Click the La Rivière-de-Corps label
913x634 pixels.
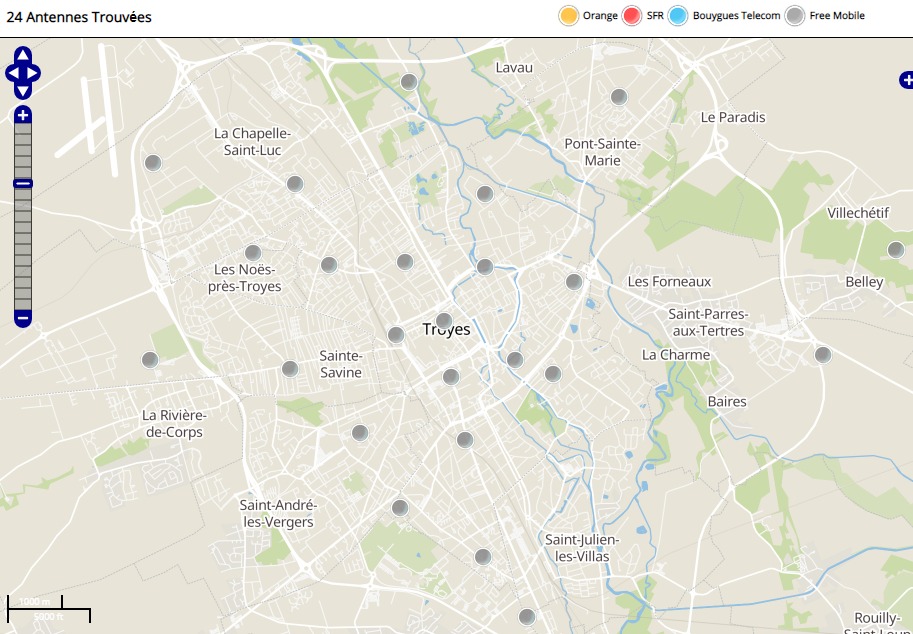tap(174, 423)
